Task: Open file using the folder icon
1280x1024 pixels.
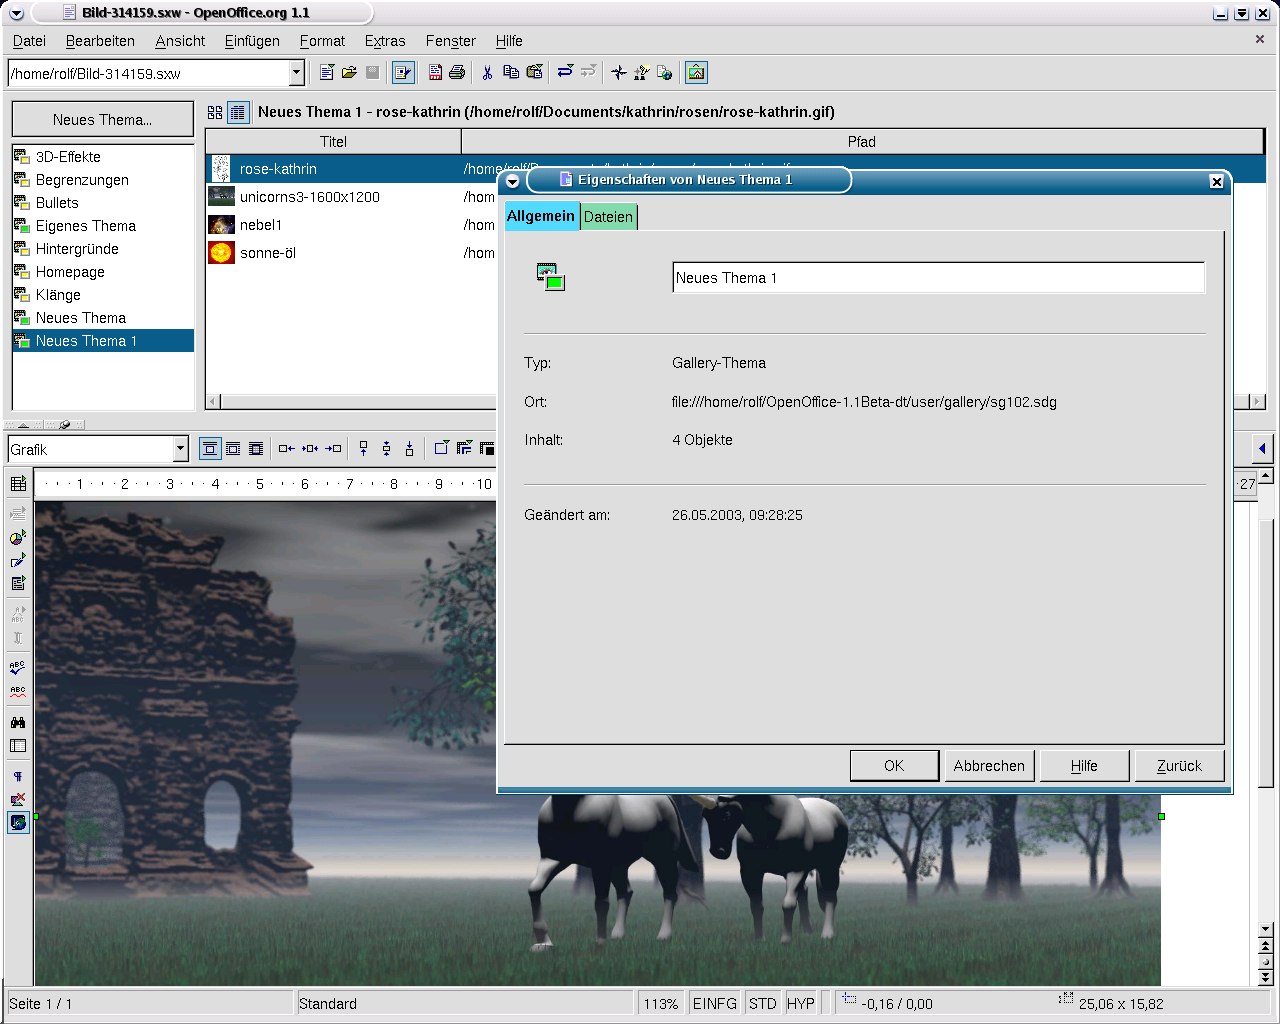Action: pos(349,72)
